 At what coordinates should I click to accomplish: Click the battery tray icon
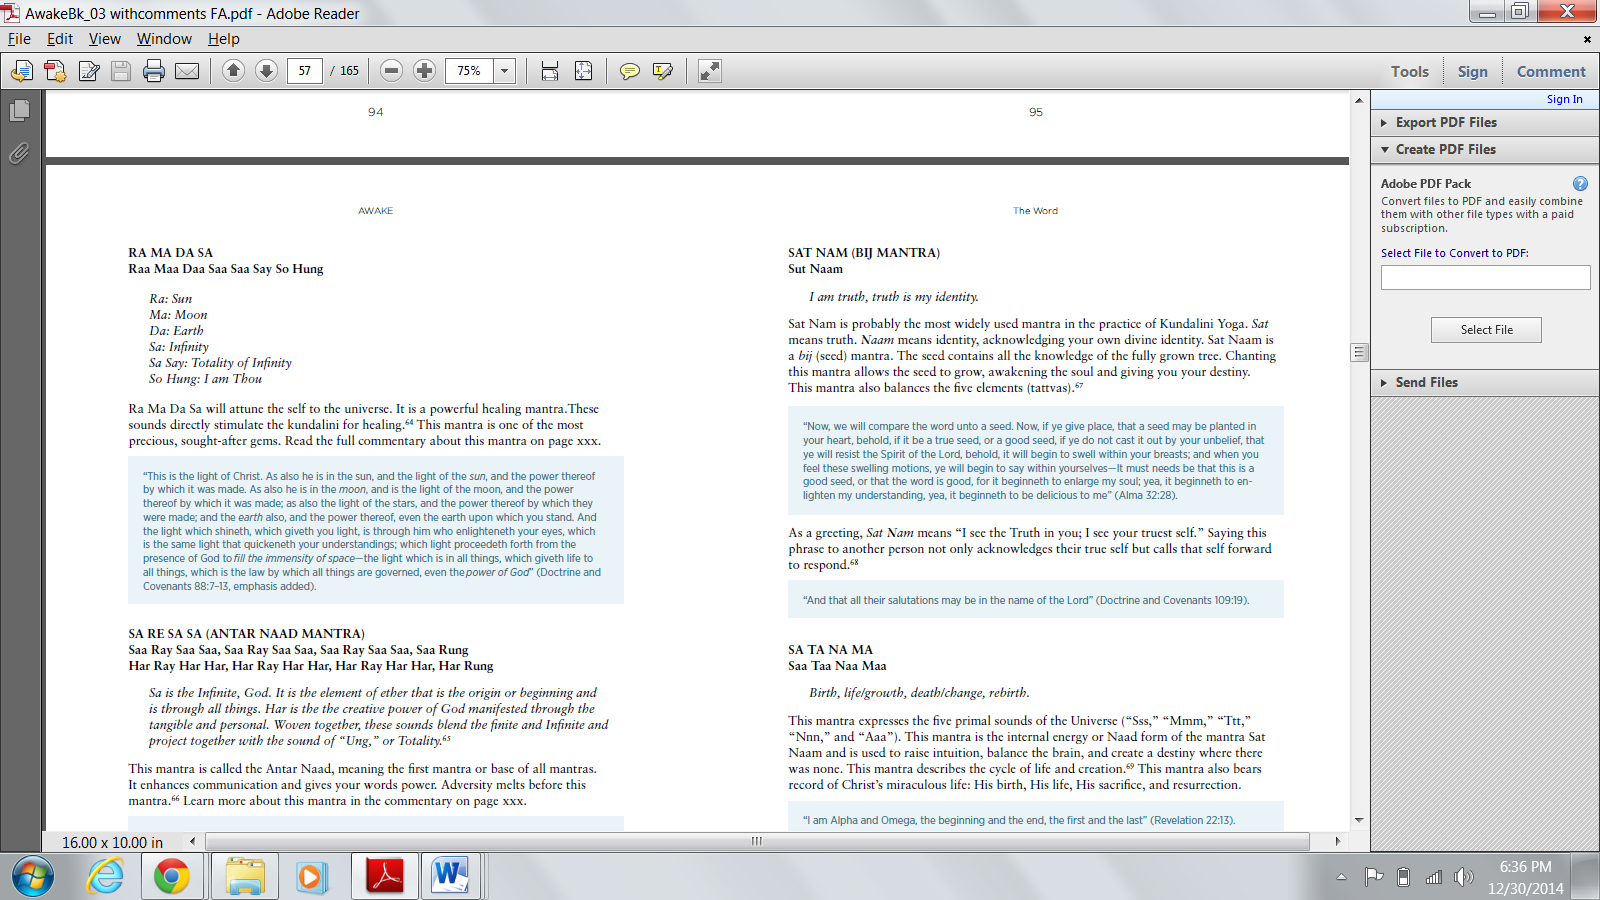[x=1403, y=877]
